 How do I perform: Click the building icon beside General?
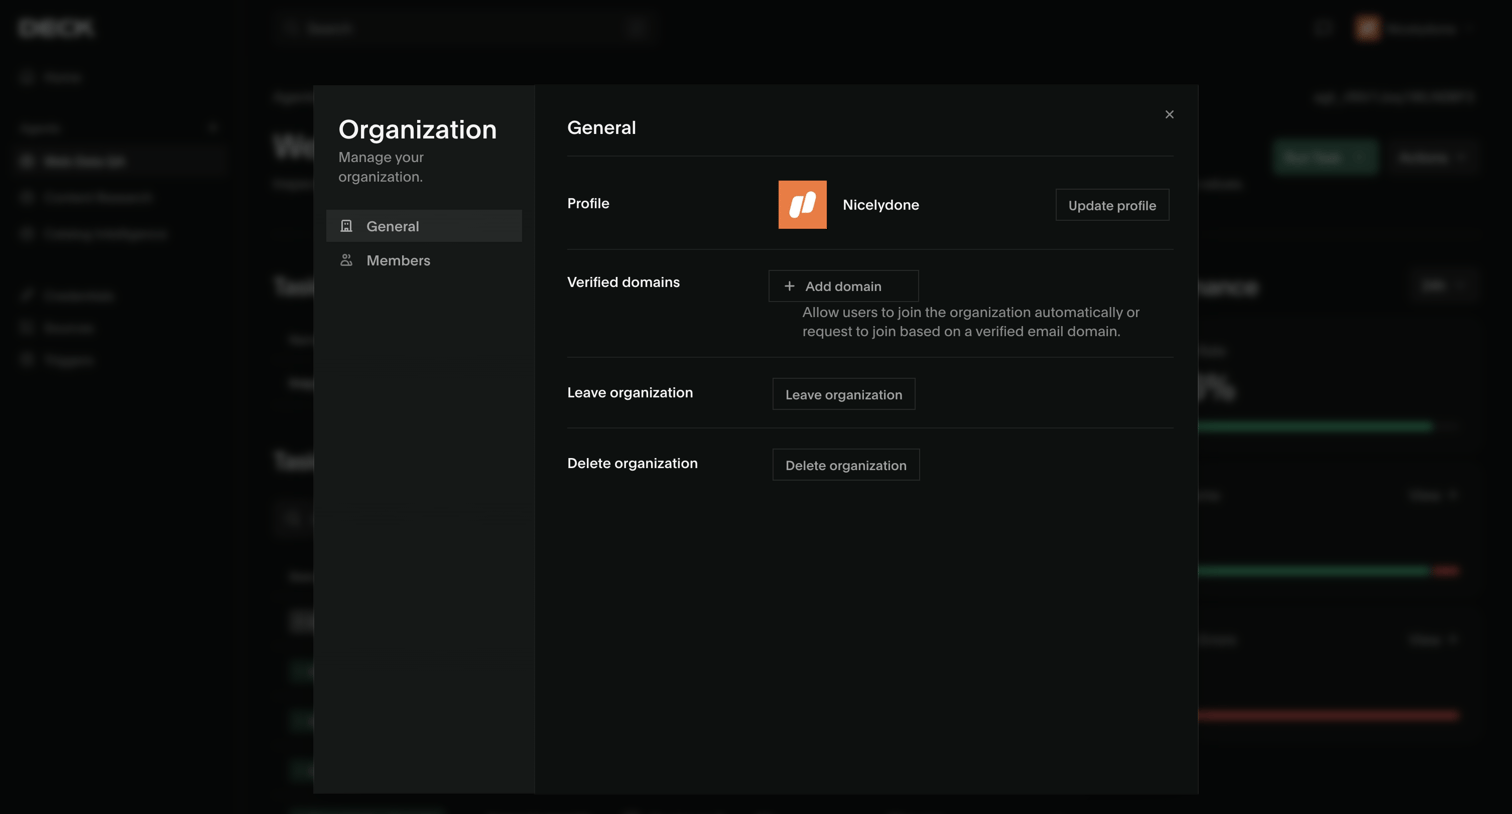click(x=346, y=226)
